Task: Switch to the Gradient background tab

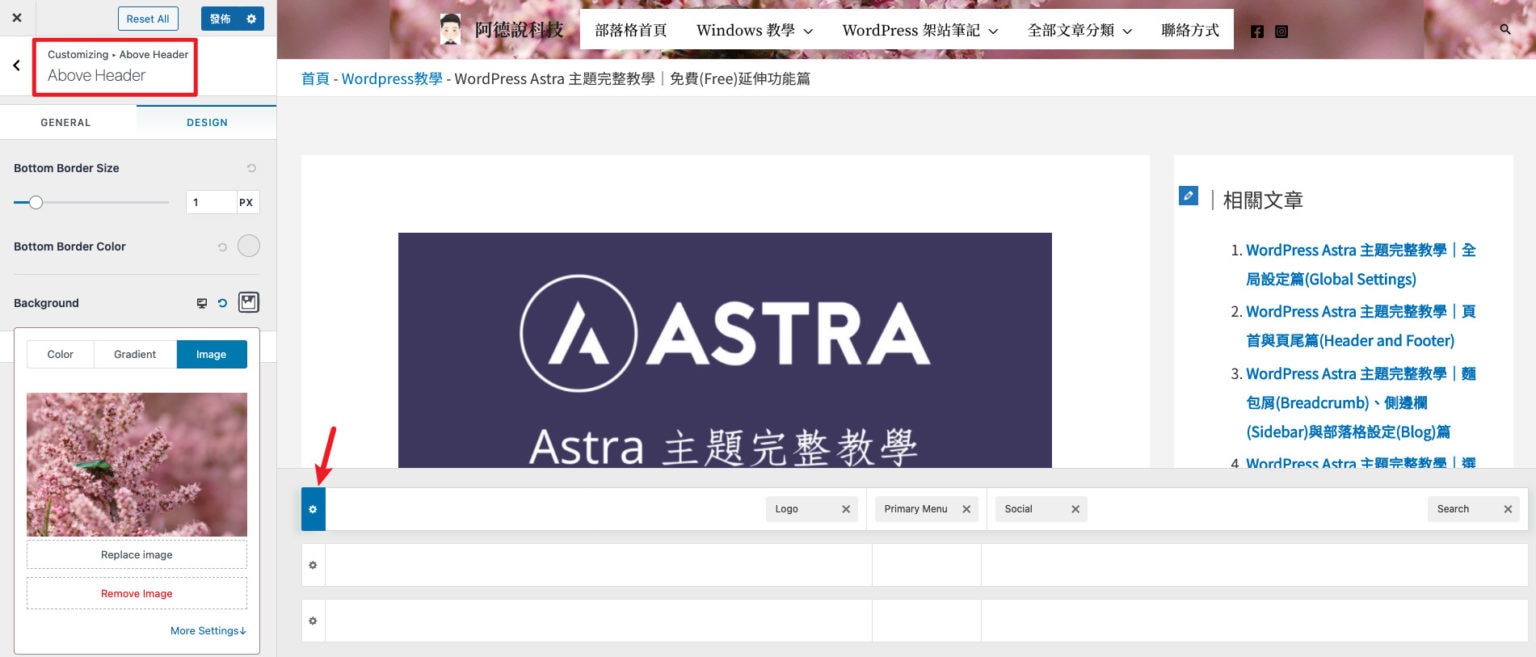Action: click(x=135, y=354)
